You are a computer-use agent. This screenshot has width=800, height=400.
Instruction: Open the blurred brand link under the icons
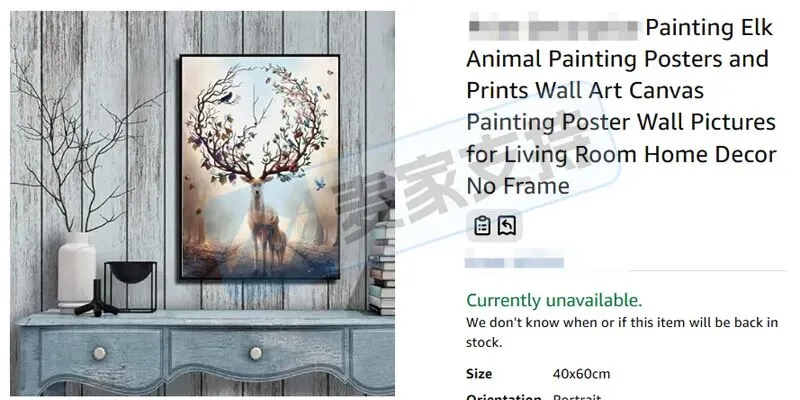pyautogui.click(x=514, y=263)
